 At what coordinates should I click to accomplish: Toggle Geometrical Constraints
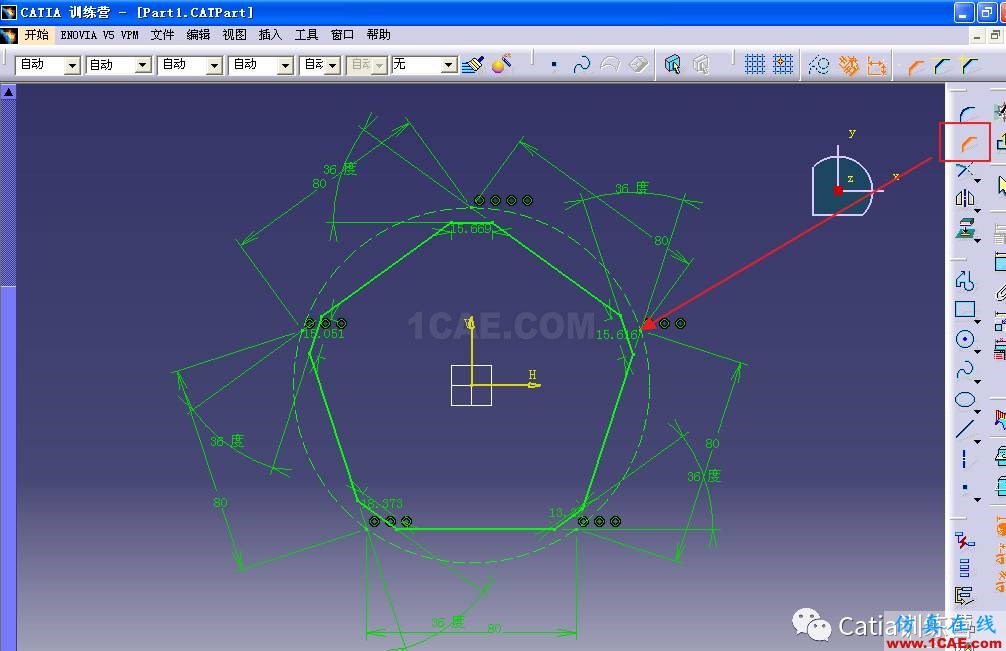click(848, 65)
